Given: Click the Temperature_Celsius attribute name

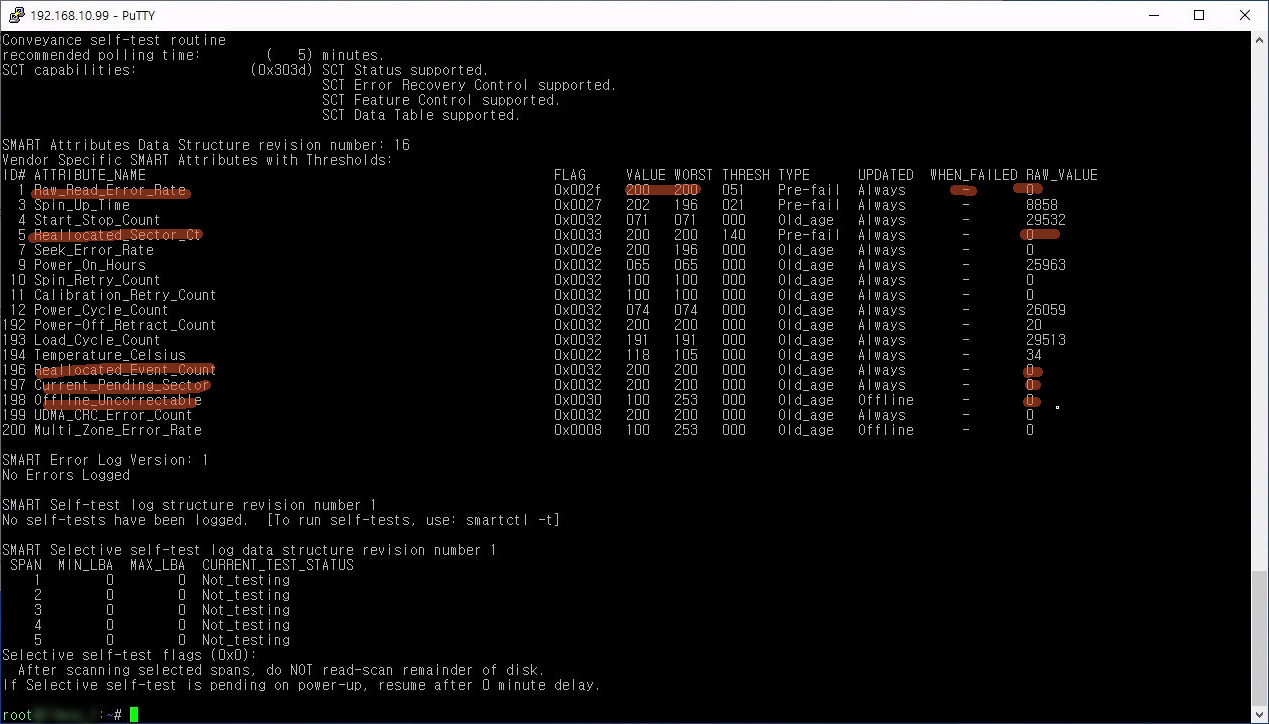Looking at the screenshot, I should click(110, 355).
